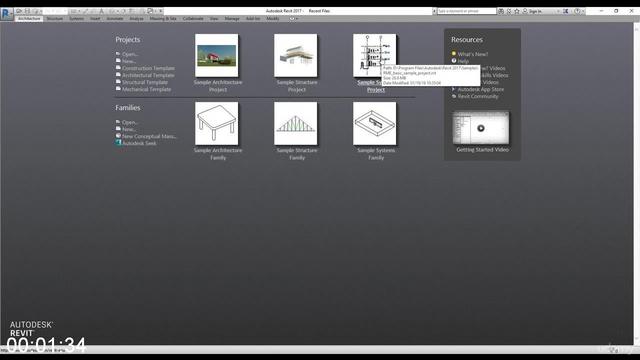Image resolution: width=640 pixels, height=360 pixels.
Task: Open the Sample Architecture Project thumbnail
Action: click(217, 56)
